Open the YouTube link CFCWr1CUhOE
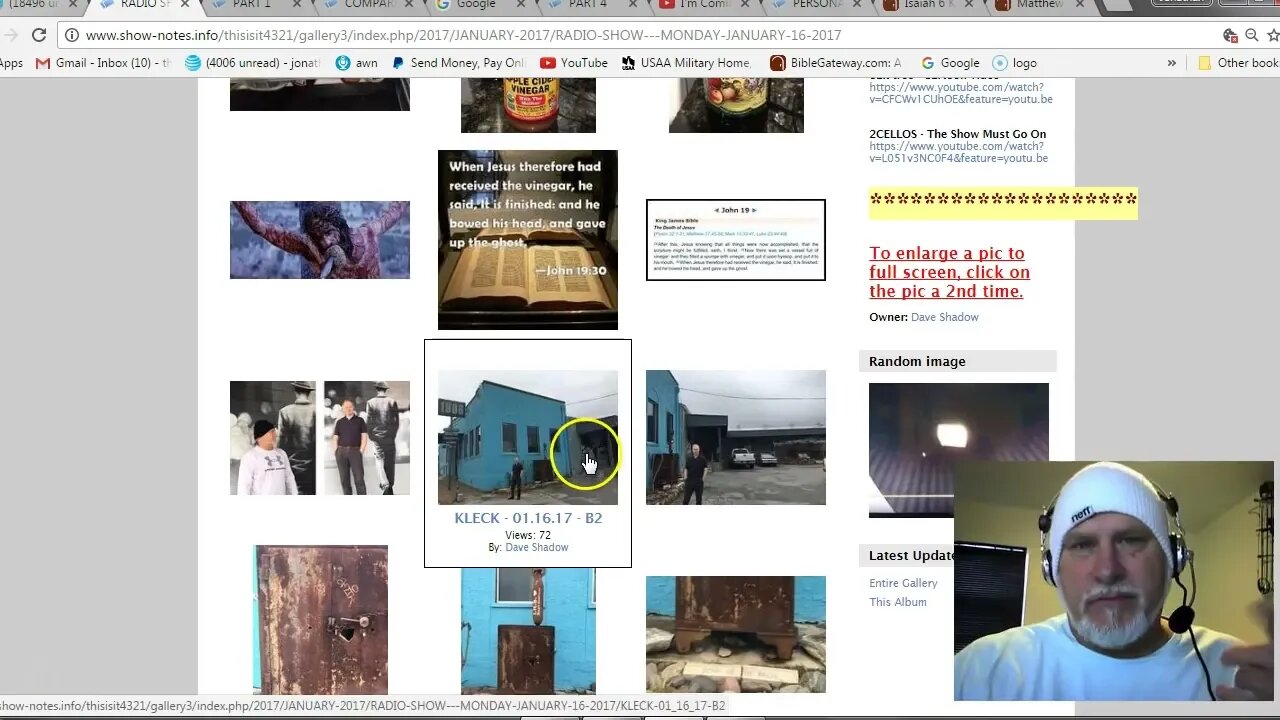1280x720 pixels. [x=960, y=93]
